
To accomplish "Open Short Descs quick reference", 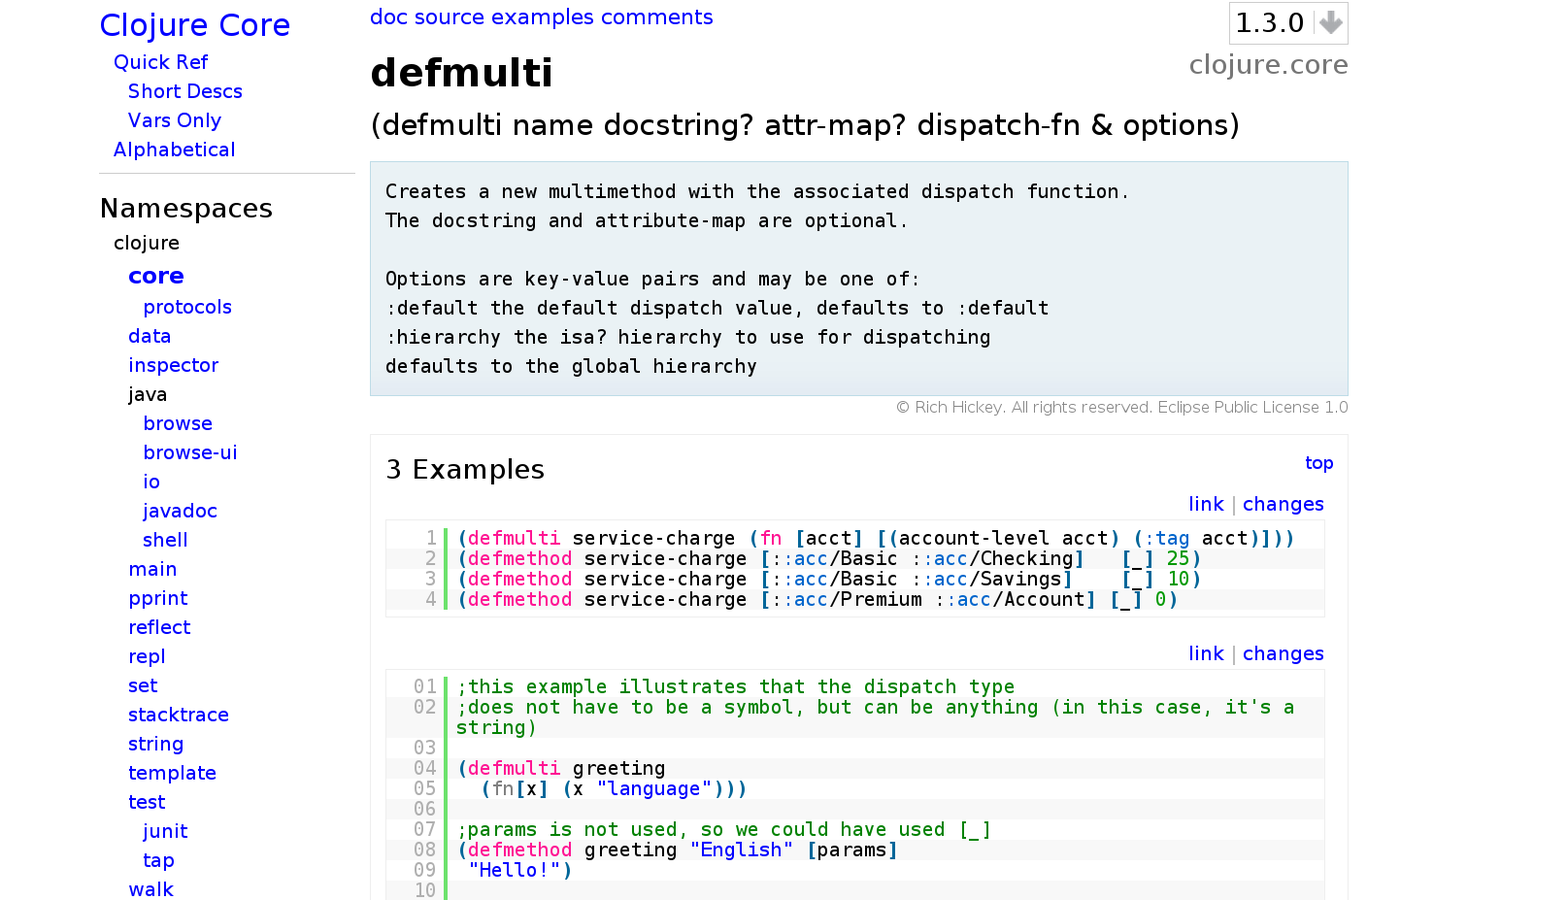I will coord(185,91).
